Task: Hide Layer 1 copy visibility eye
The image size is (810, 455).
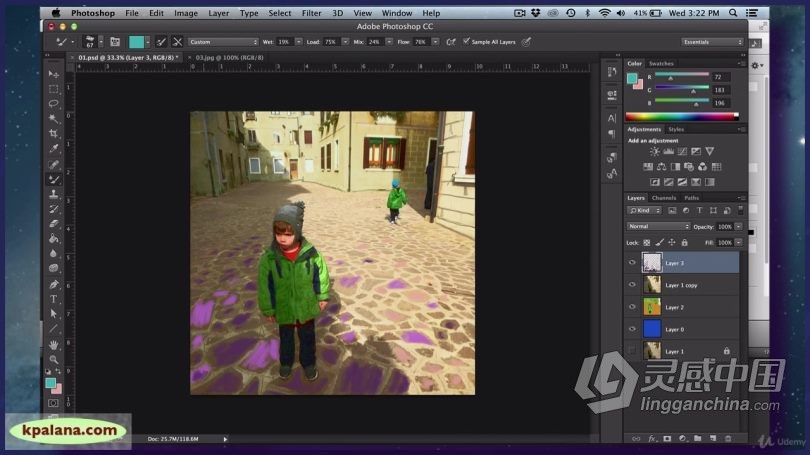Action: pos(632,285)
